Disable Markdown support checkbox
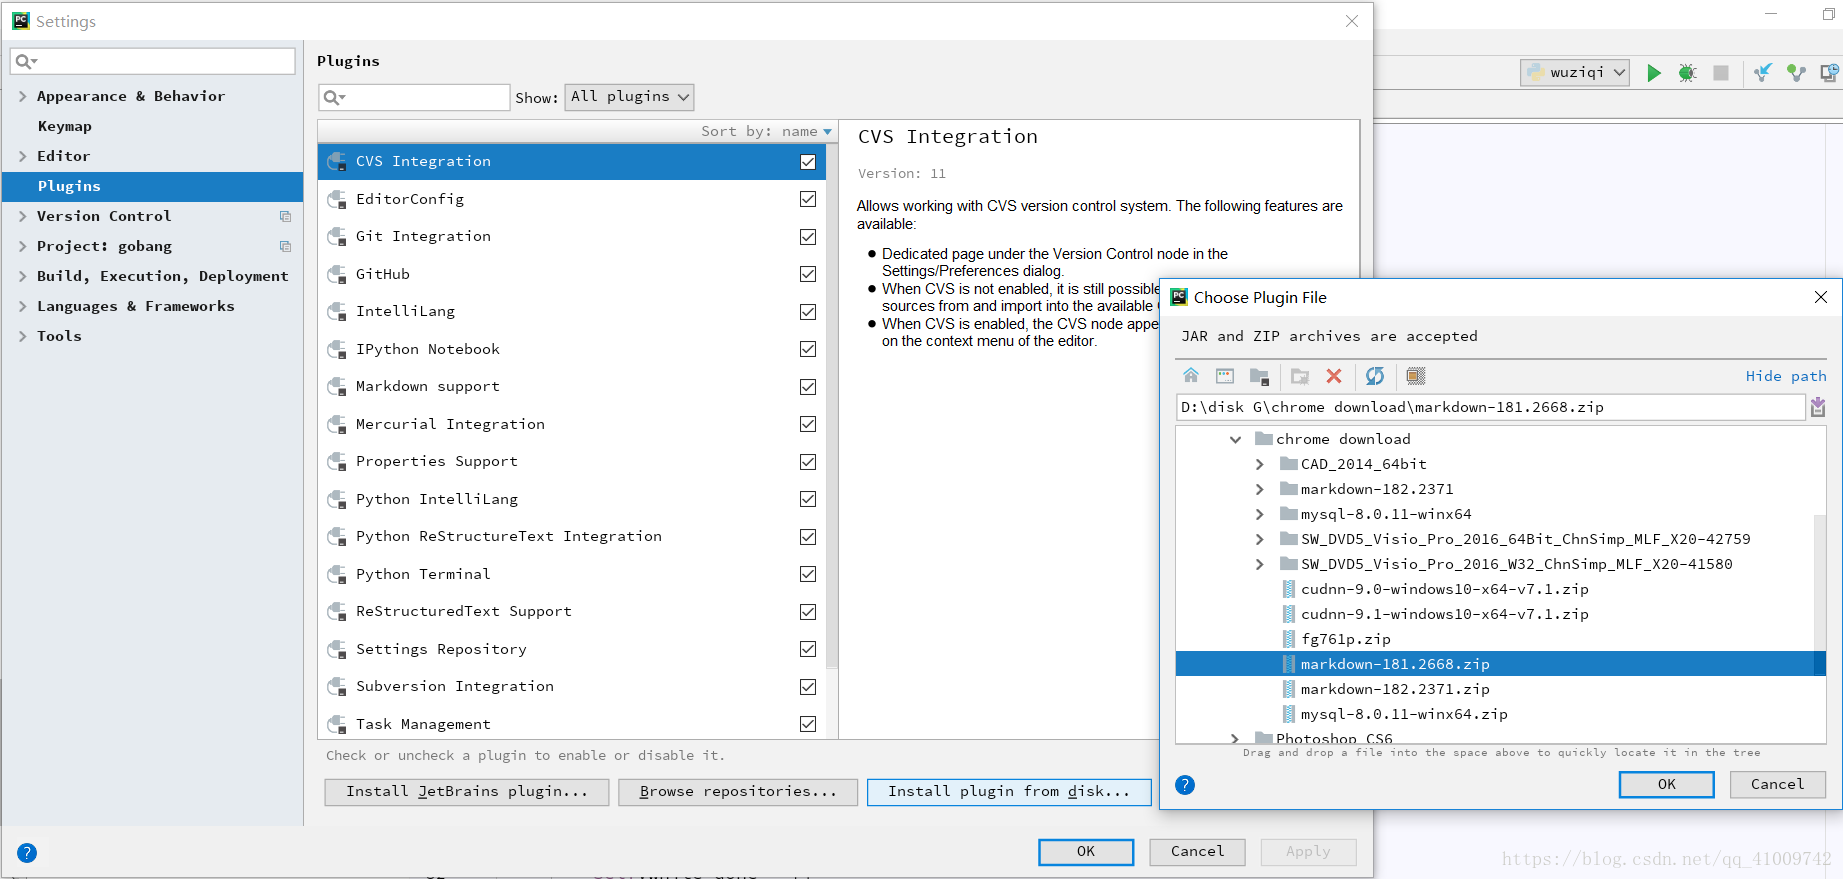Viewport: 1843px width, 879px height. [808, 387]
